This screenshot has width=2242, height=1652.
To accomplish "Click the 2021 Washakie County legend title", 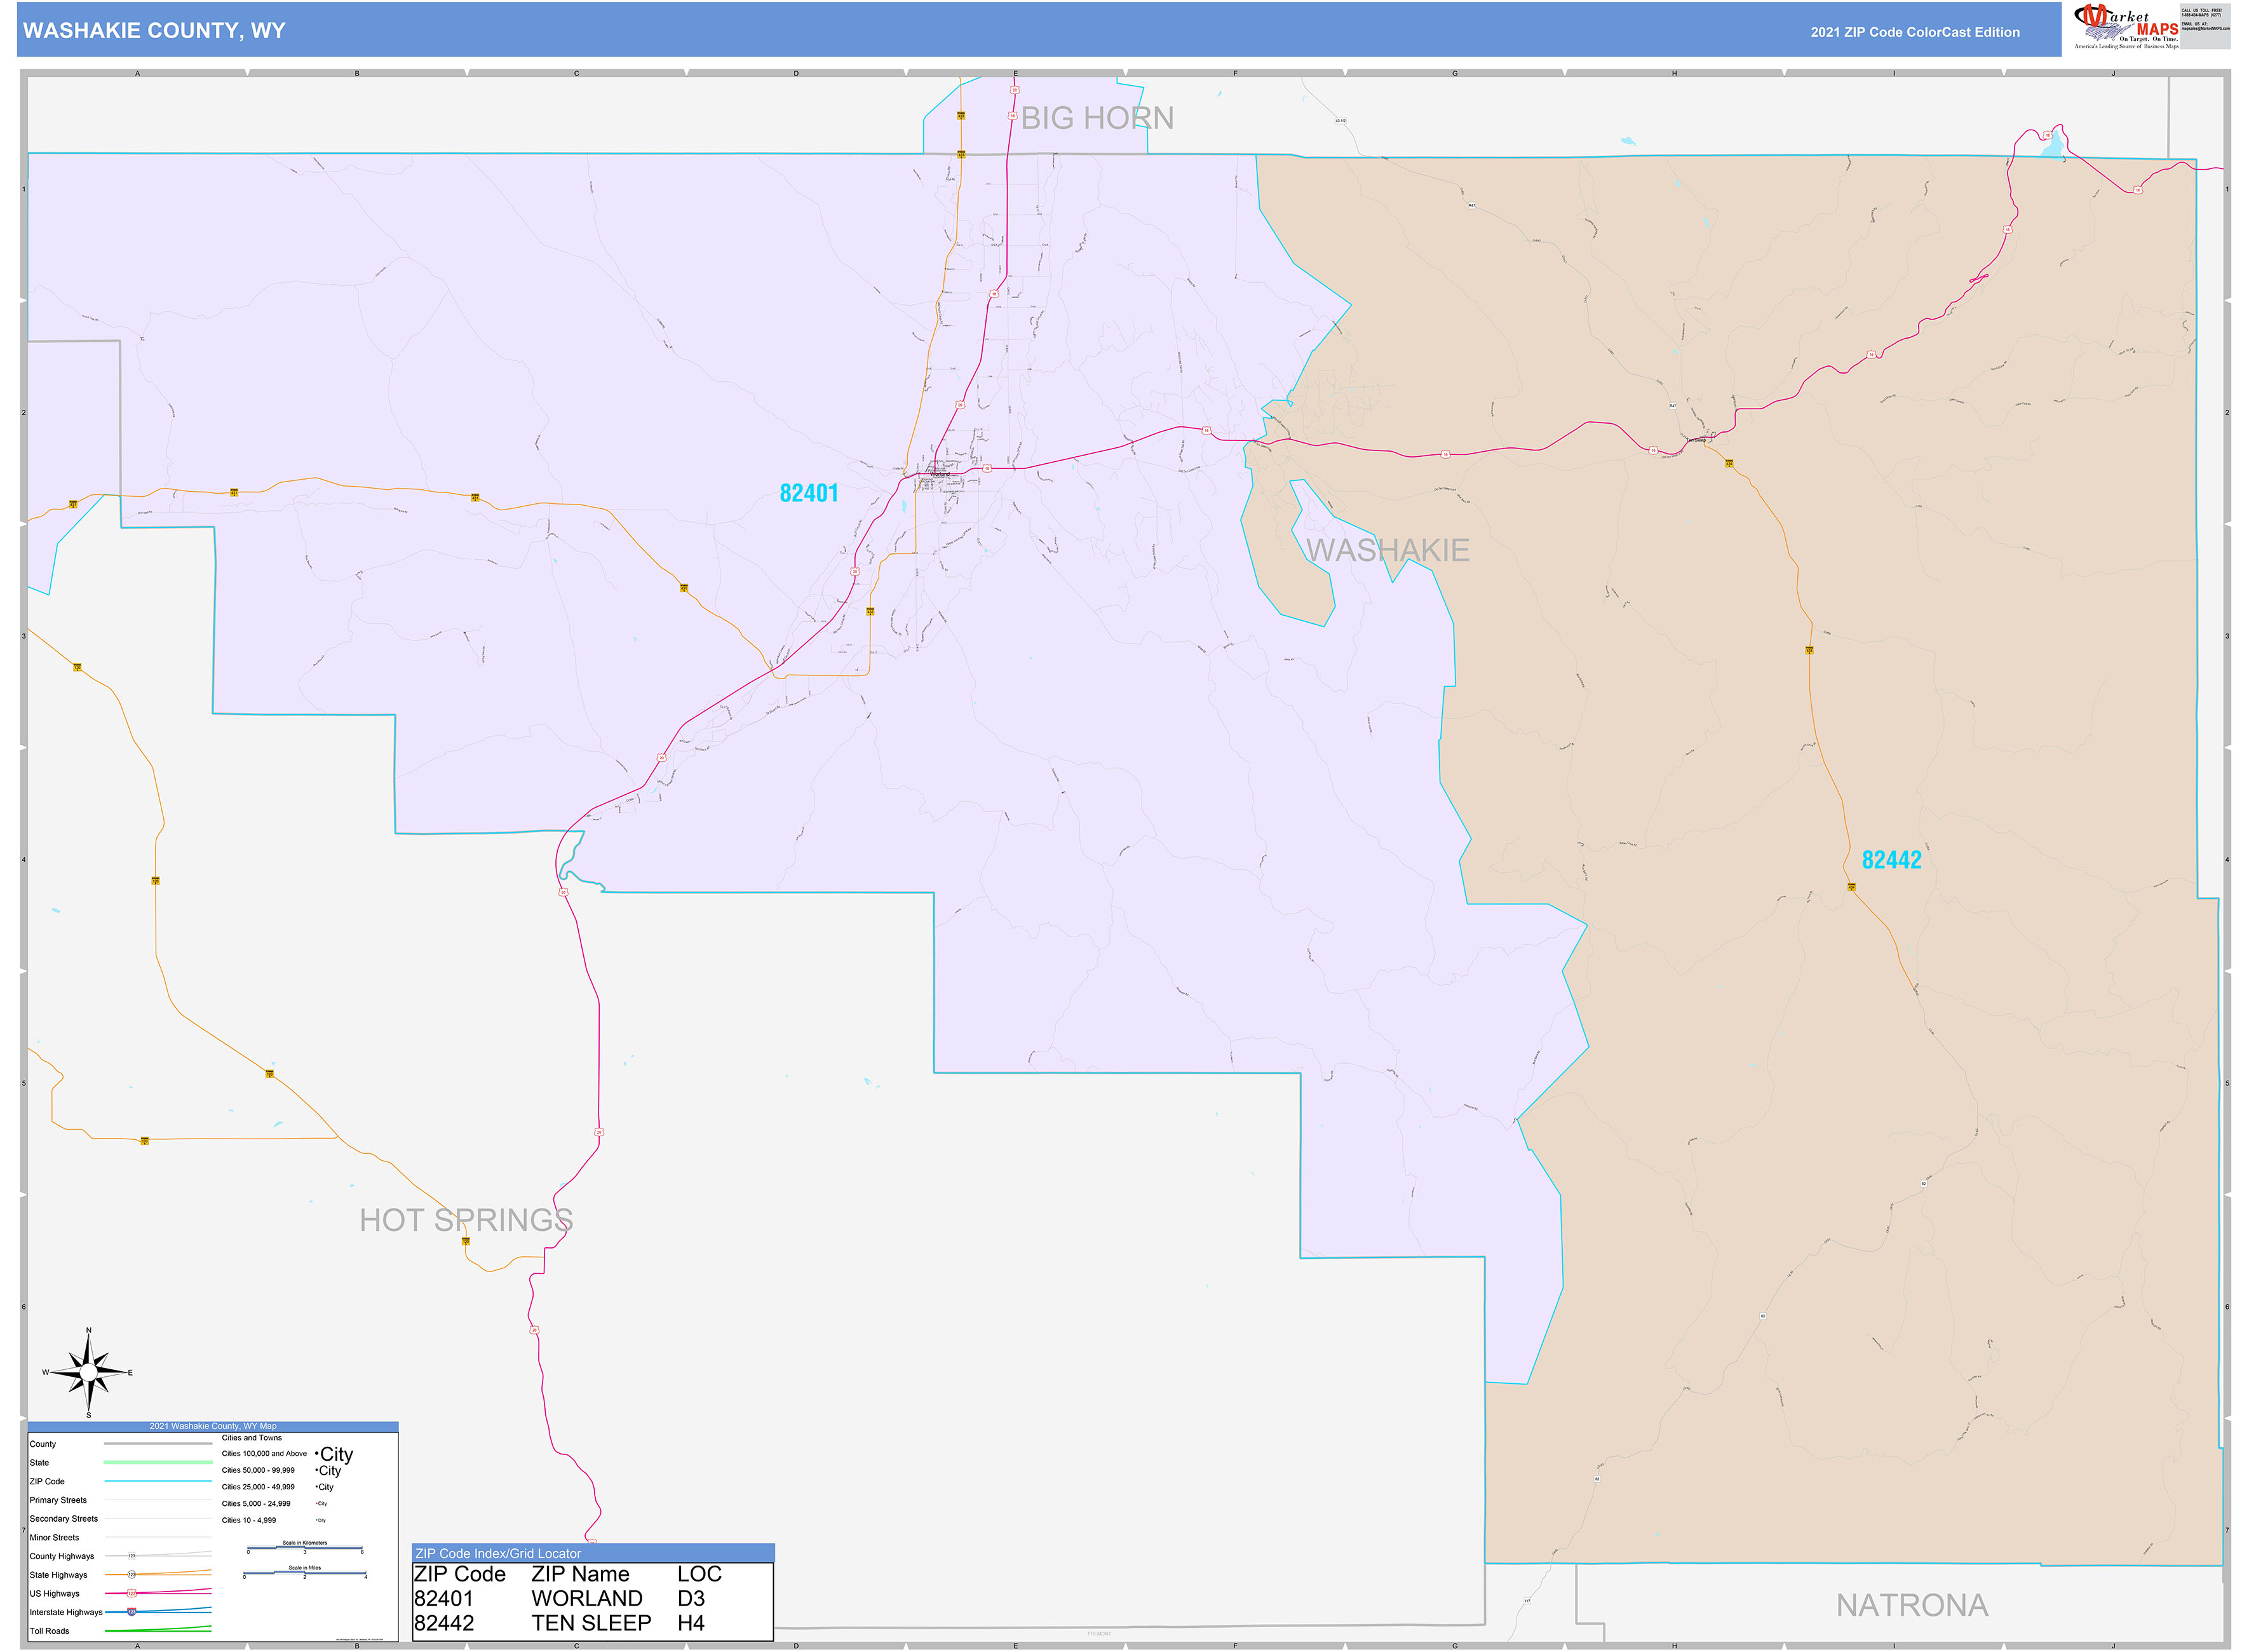I will point(213,1426).
